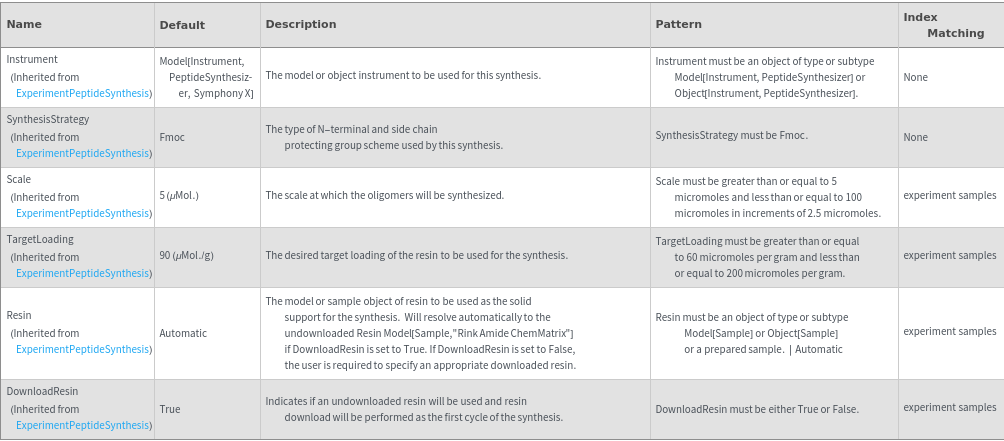The image size is (1004, 441).
Task: Click the Default column header
Action: 181,24
